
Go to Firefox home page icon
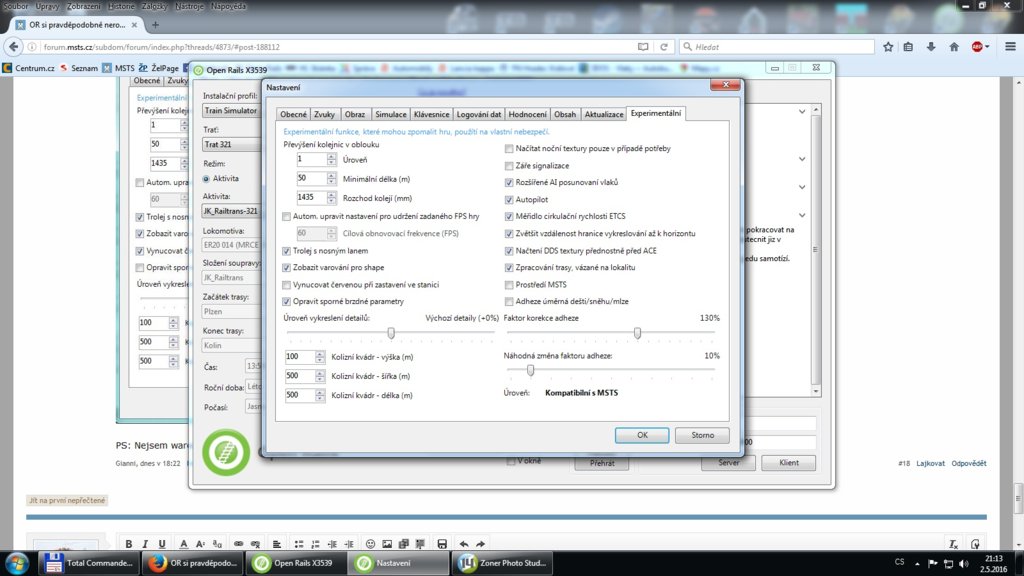pos(954,47)
